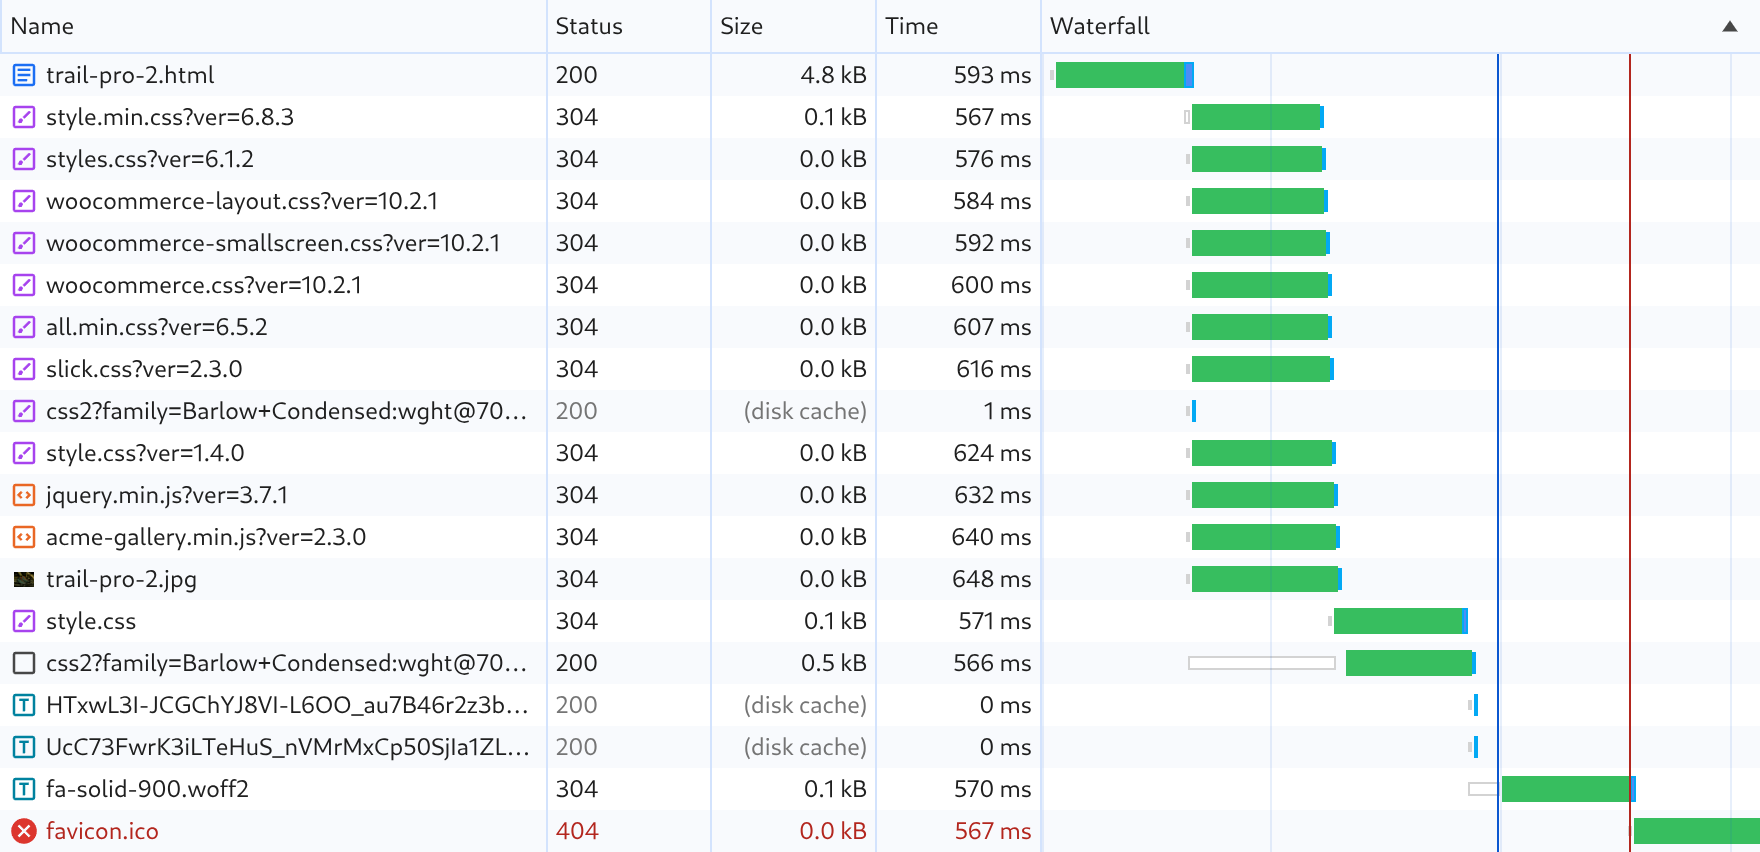1760x852 pixels.
Task: Click the font icon beside the HTxwL3I request
Action: pos(24,705)
